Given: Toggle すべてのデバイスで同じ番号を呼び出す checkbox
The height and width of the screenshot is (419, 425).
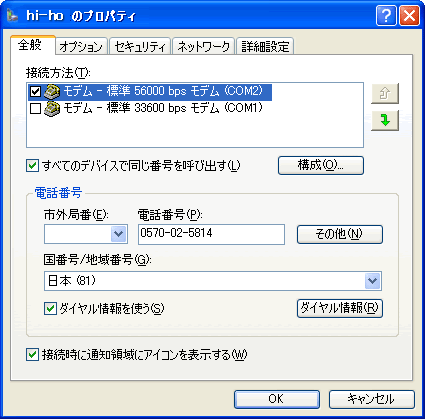Looking at the screenshot, I should point(32,166).
